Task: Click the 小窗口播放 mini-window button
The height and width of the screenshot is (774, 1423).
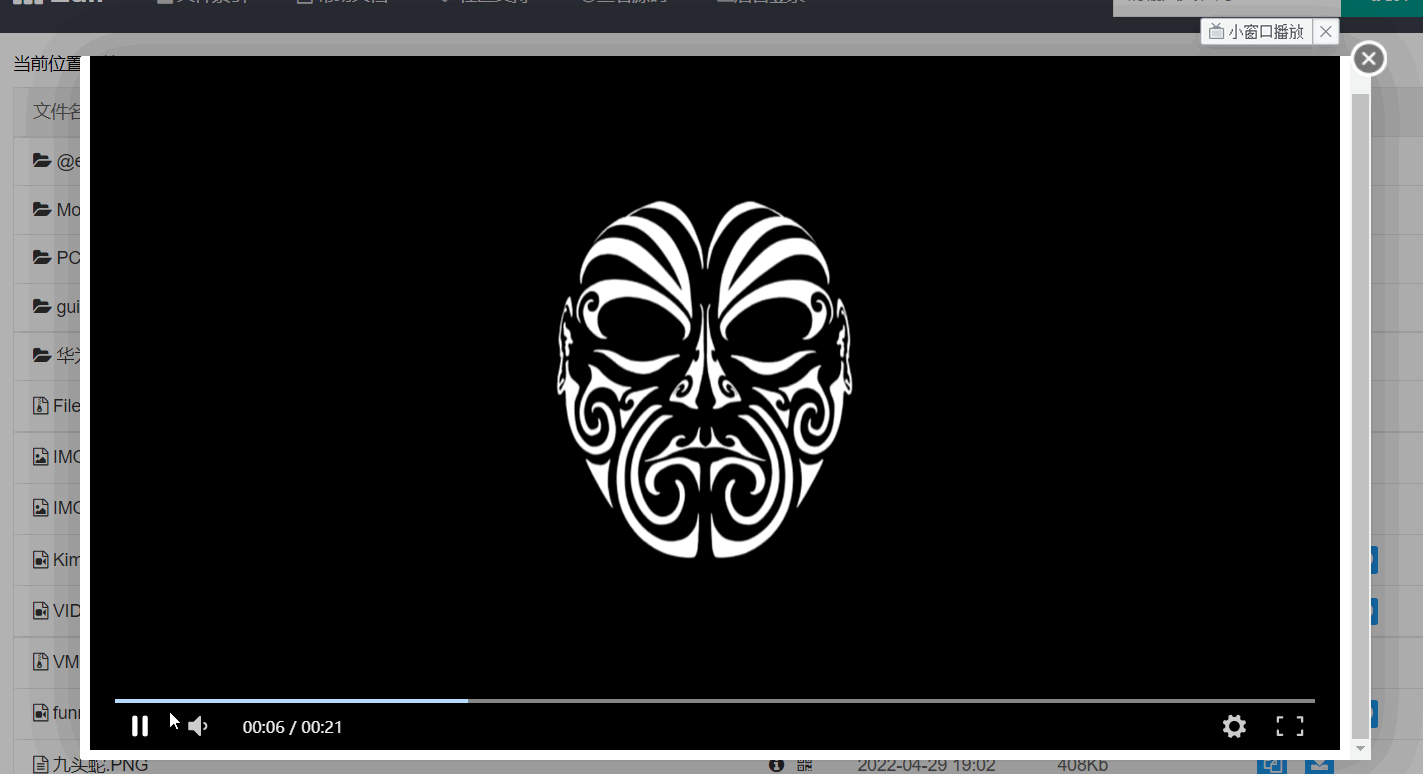Action: coord(1257,32)
